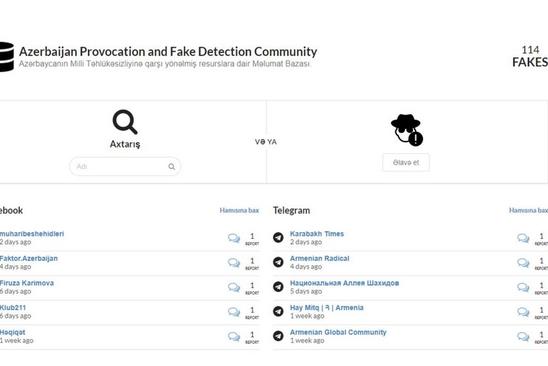Image resolution: width=548 pixels, height=366 pixels.
Task: Click the spy with hat alert icon
Action: pyautogui.click(x=406, y=130)
